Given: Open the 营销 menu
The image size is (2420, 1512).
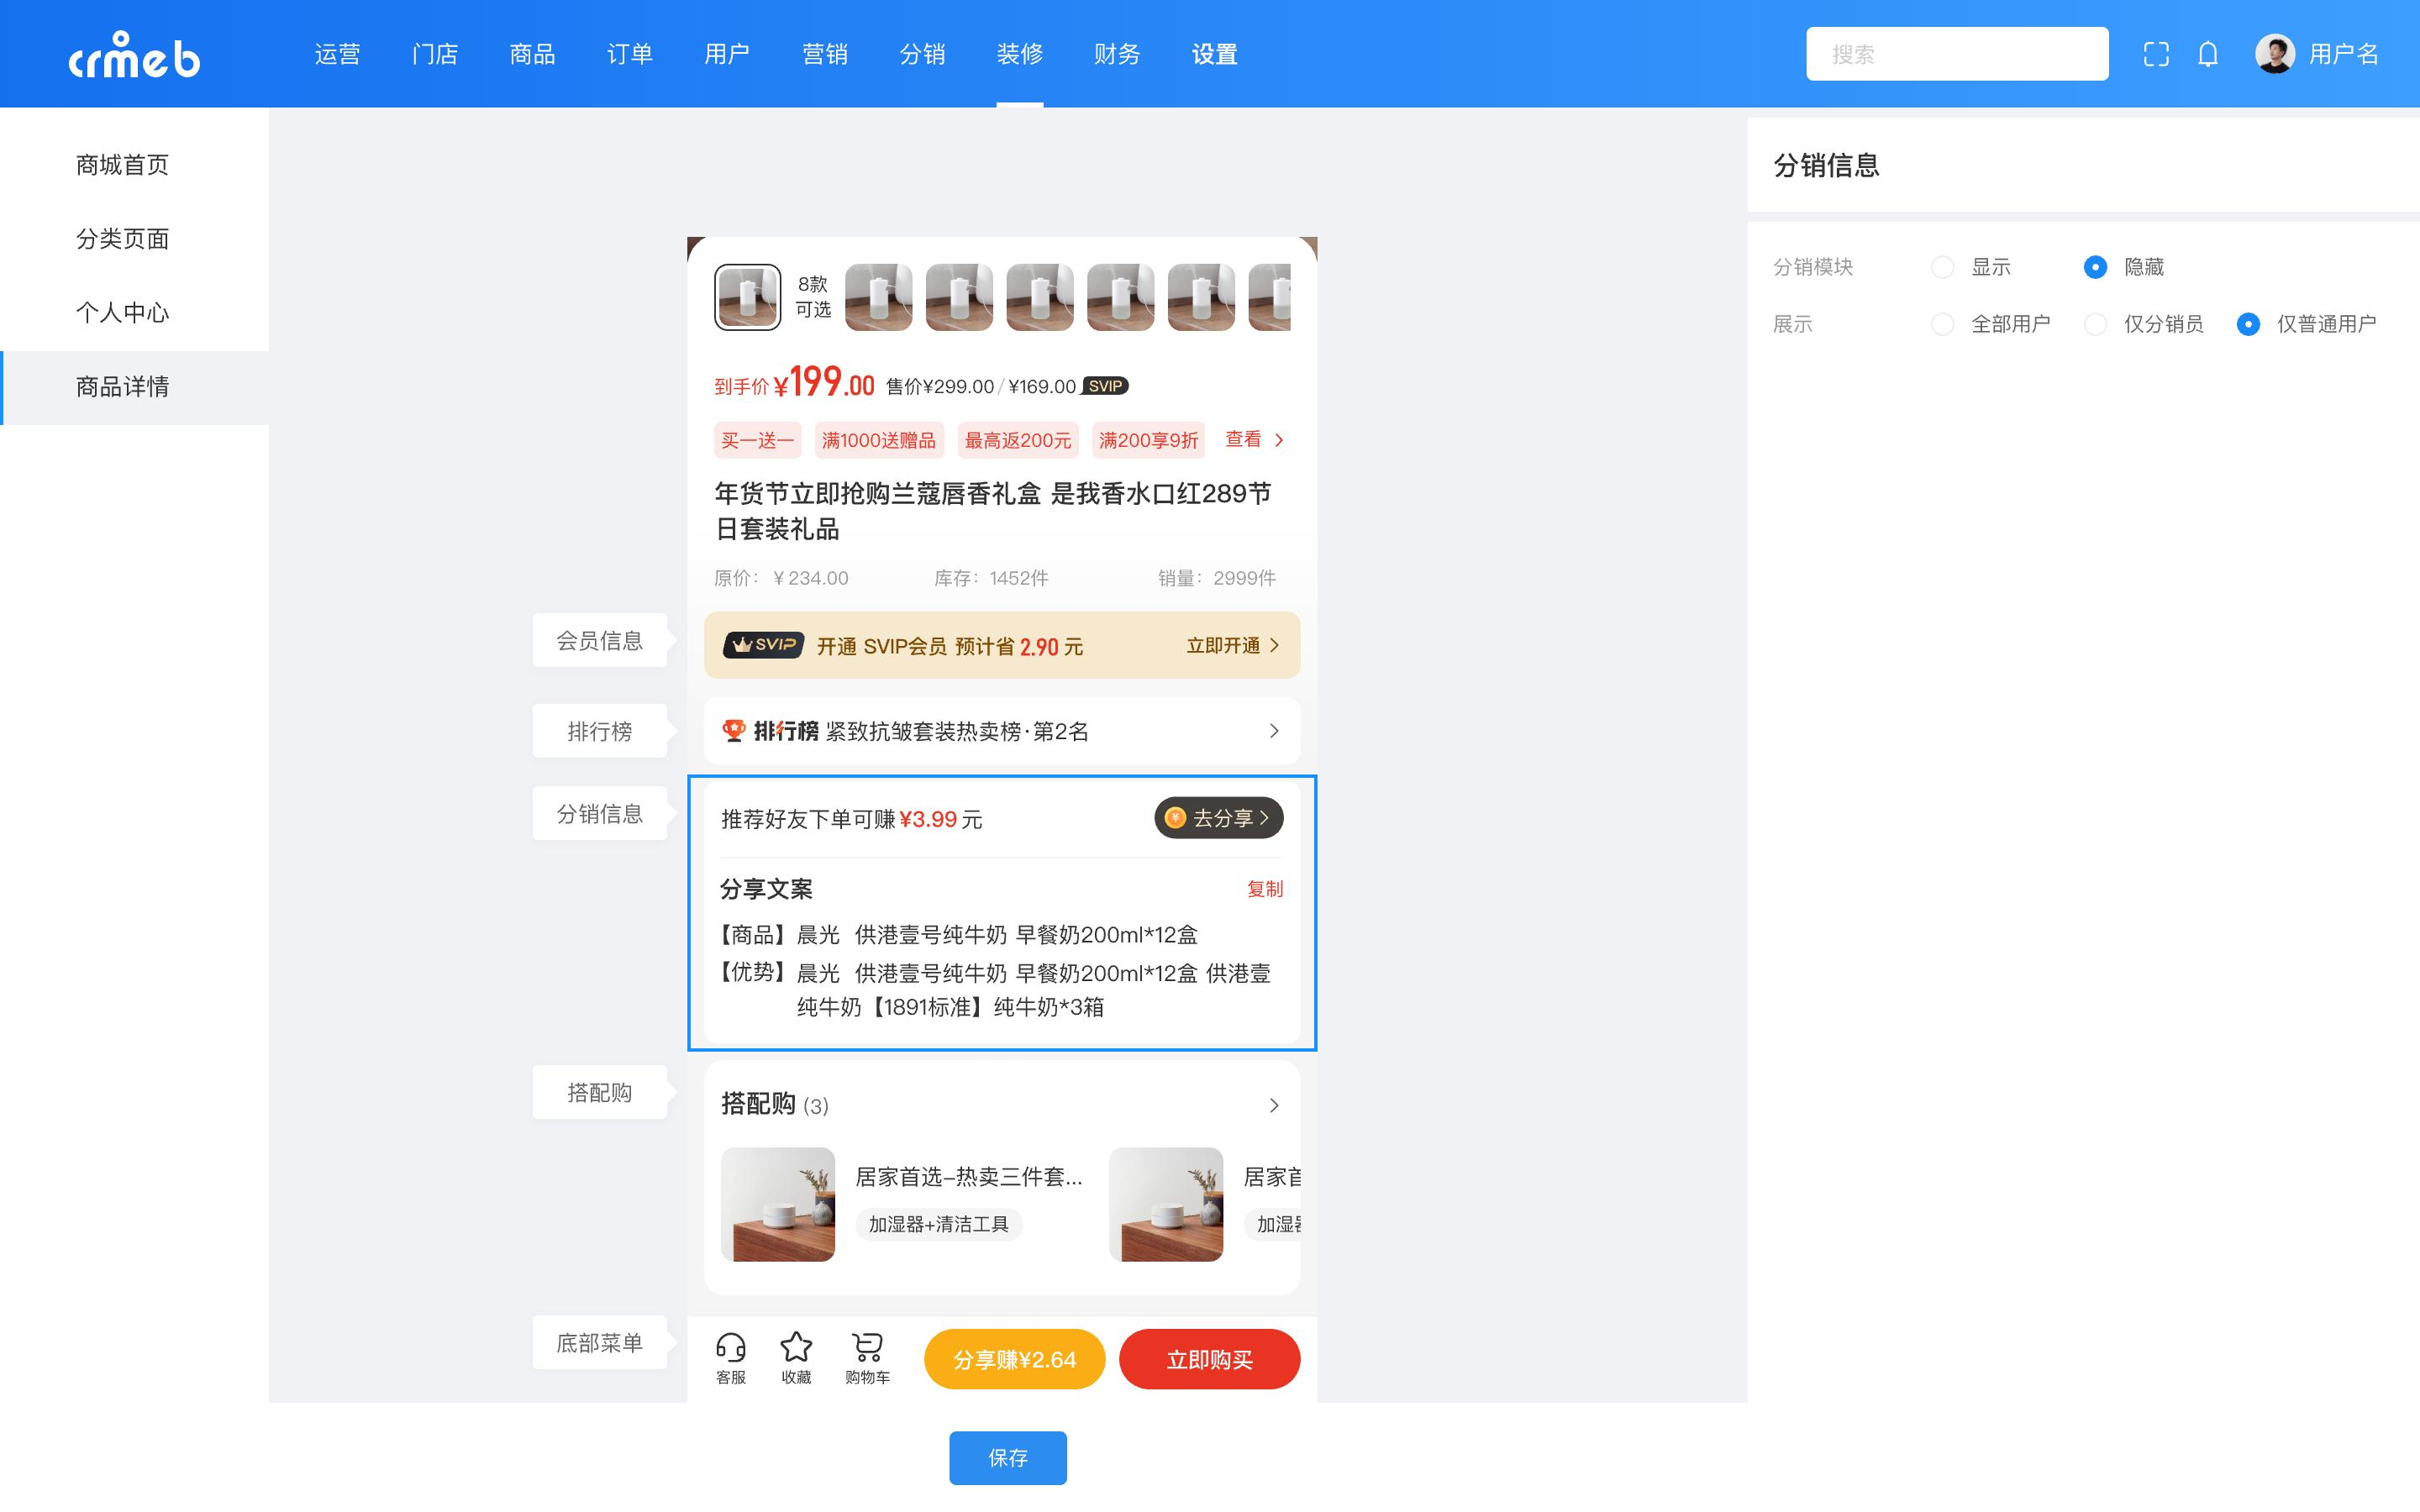Looking at the screenshot, I should click(x=825, y=54).
